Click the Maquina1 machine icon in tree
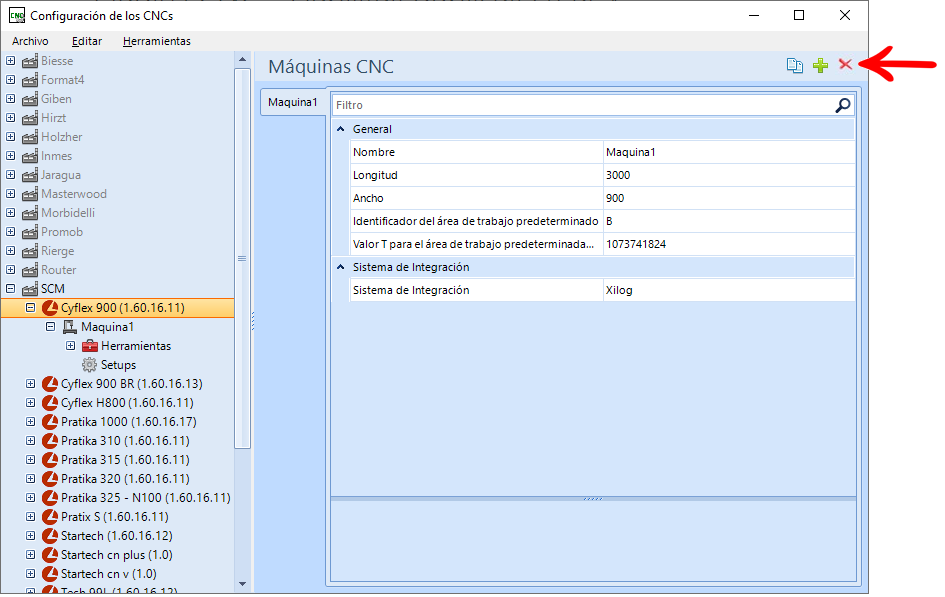Screen dimensions: 945x597 point(70,327)
